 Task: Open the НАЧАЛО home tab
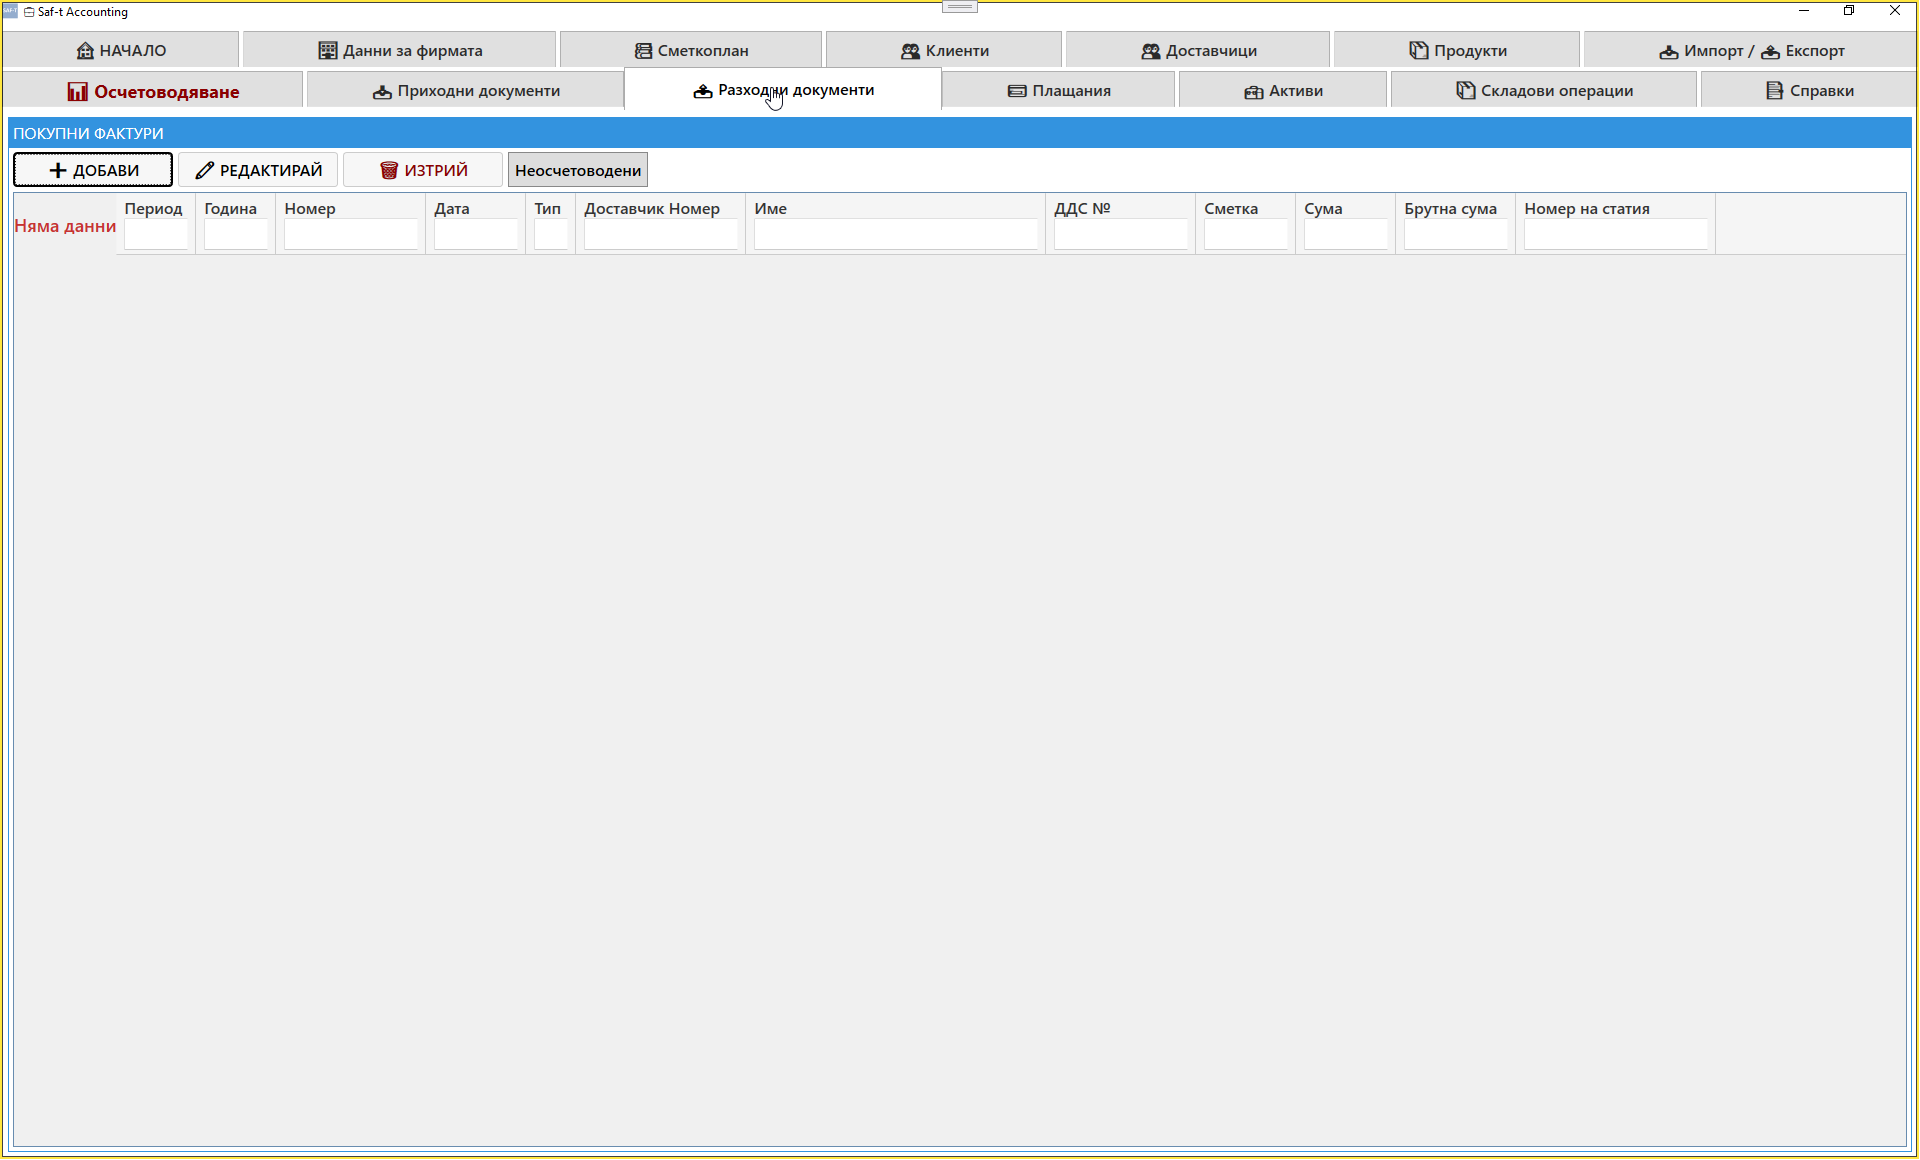coord(121,50)
